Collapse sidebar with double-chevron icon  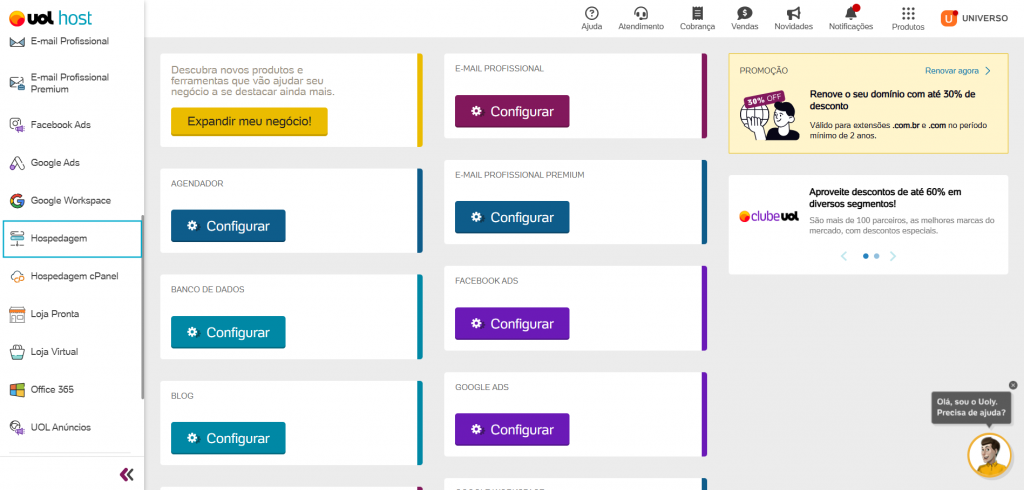[127, 474]
